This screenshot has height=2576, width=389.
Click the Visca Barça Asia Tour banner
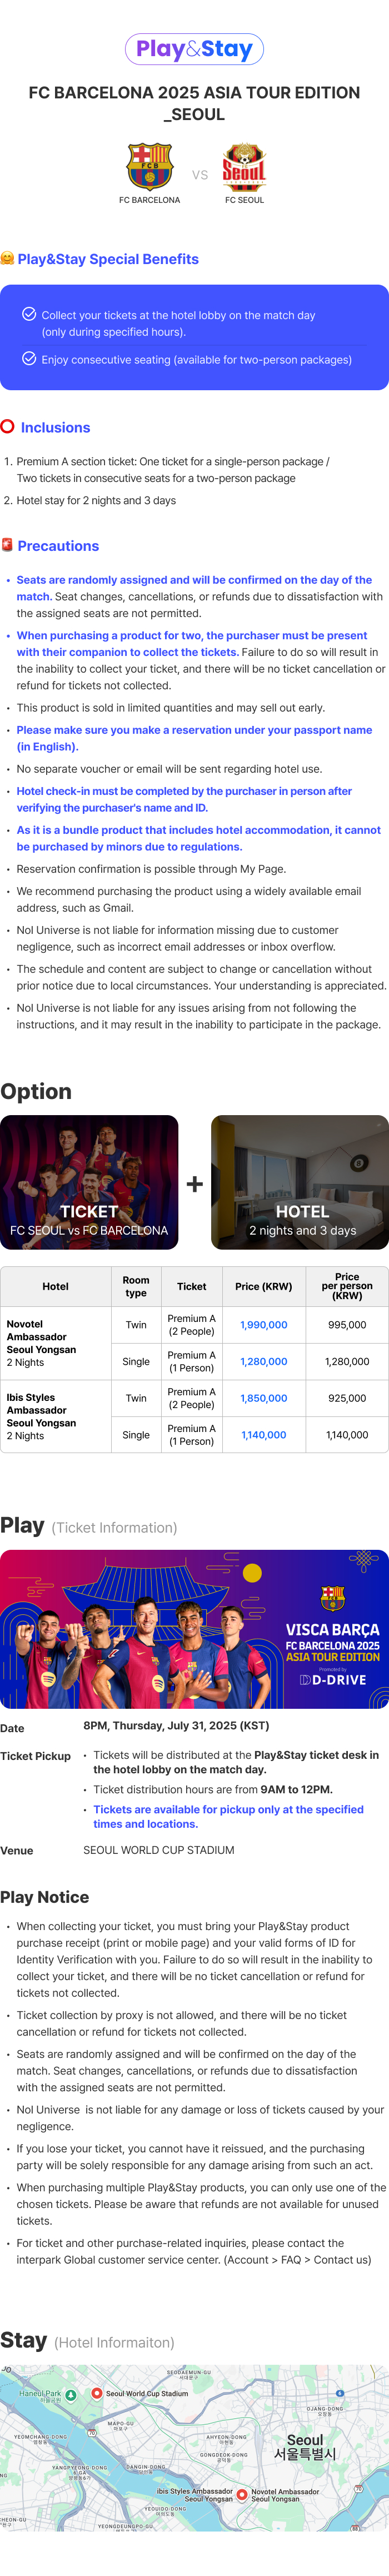[194, 1629]
